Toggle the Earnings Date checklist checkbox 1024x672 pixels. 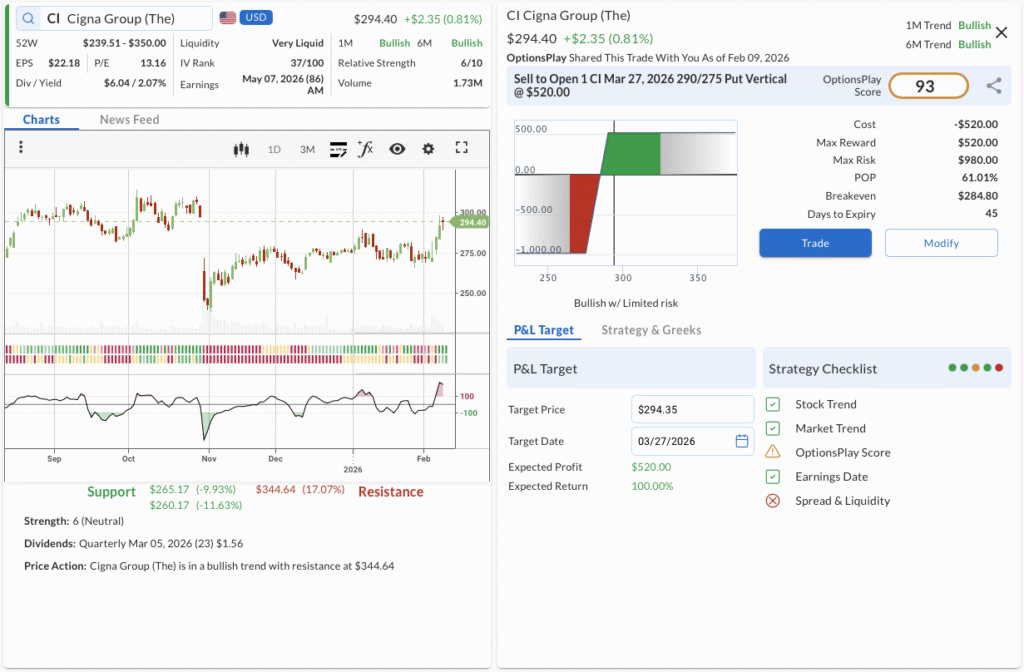tap(772, 477)
